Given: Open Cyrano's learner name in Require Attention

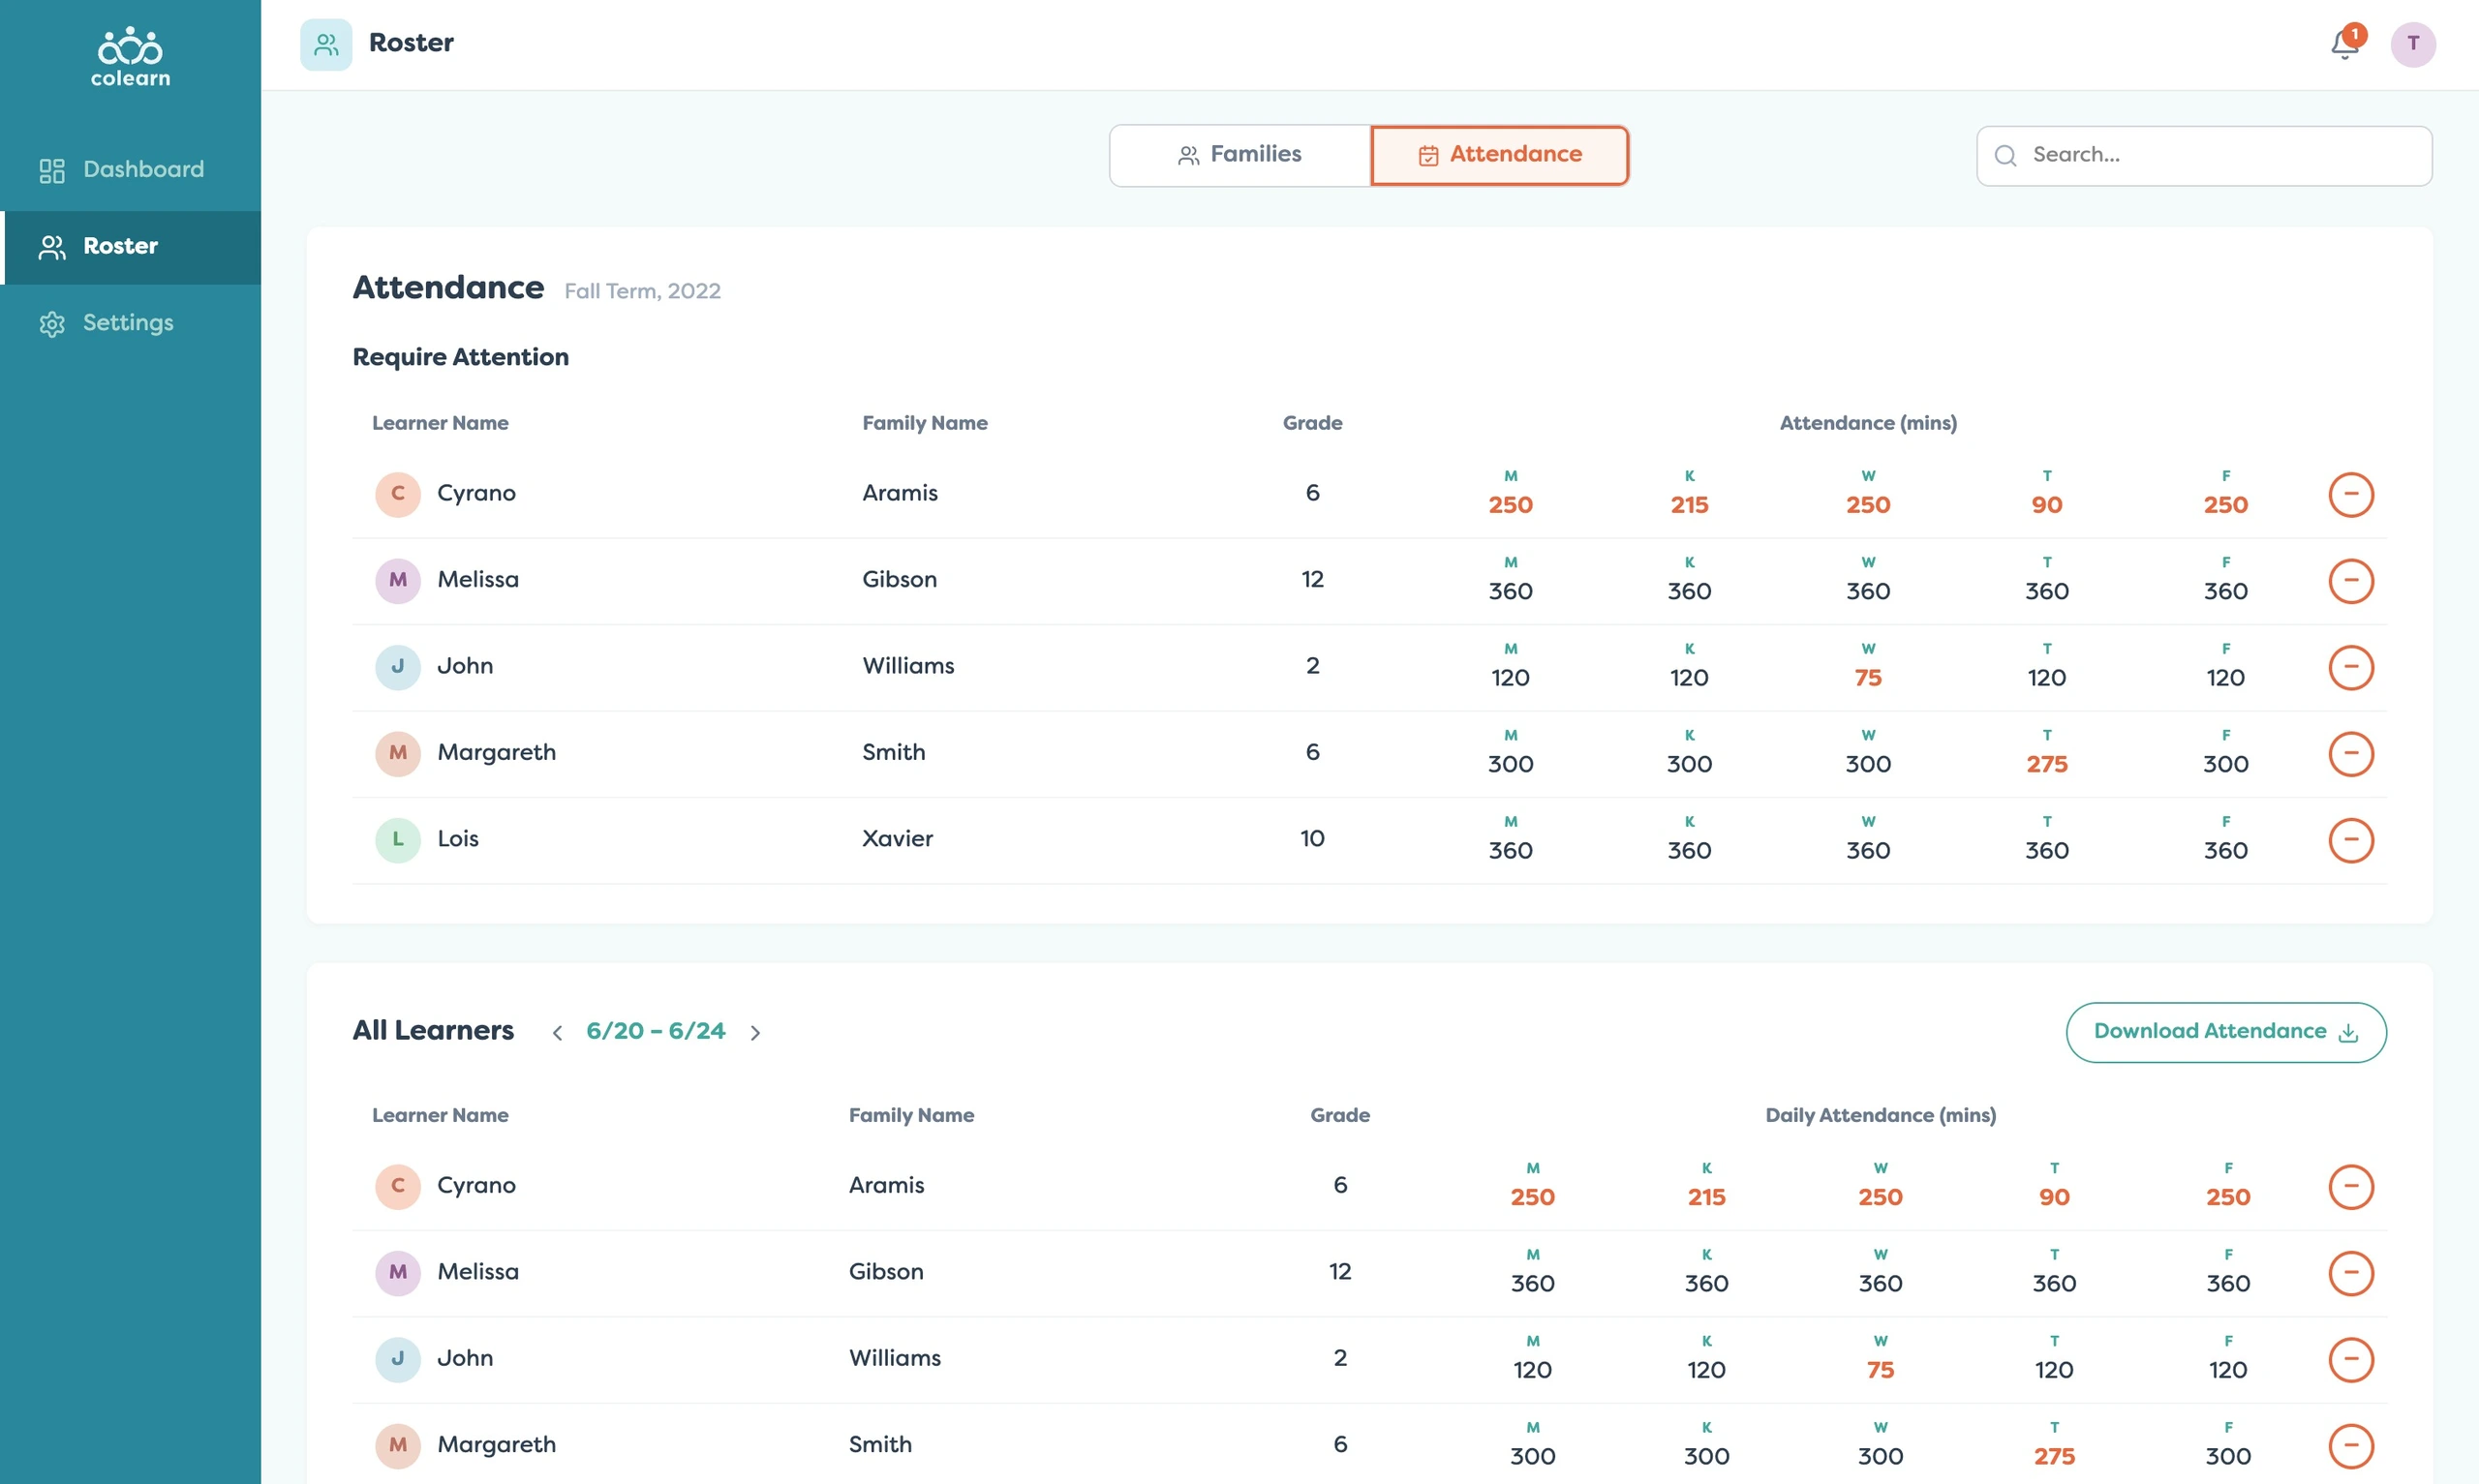Looking at the screenshot, I should click(x=476, y=493).
